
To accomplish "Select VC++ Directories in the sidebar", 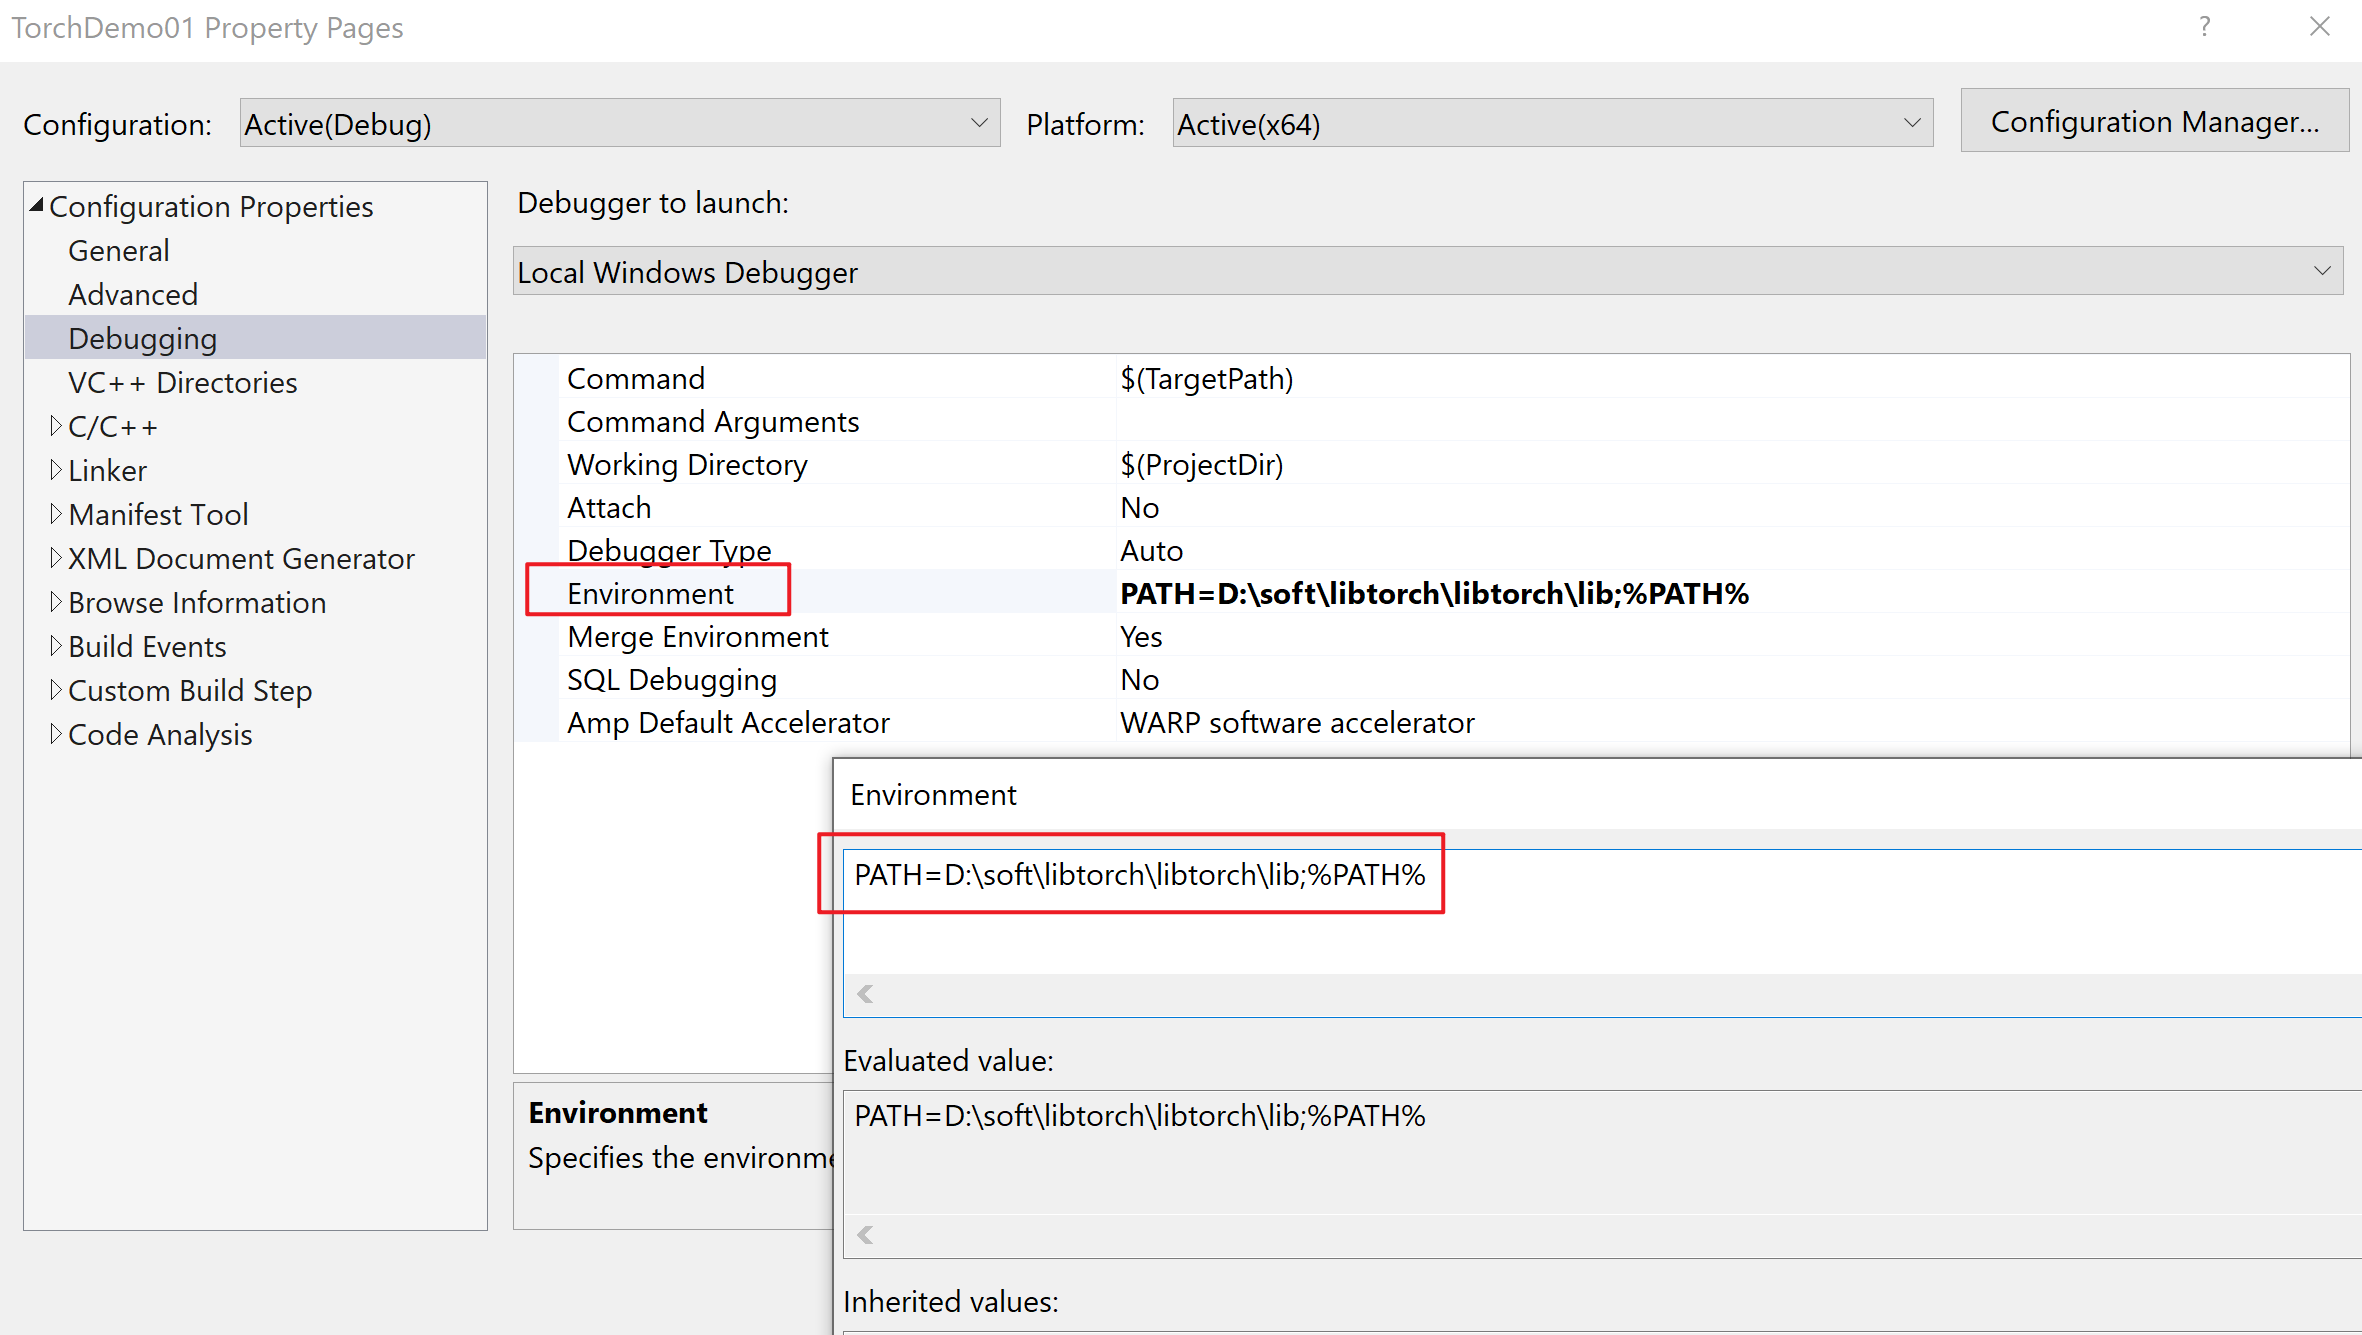I will (182, 381).
